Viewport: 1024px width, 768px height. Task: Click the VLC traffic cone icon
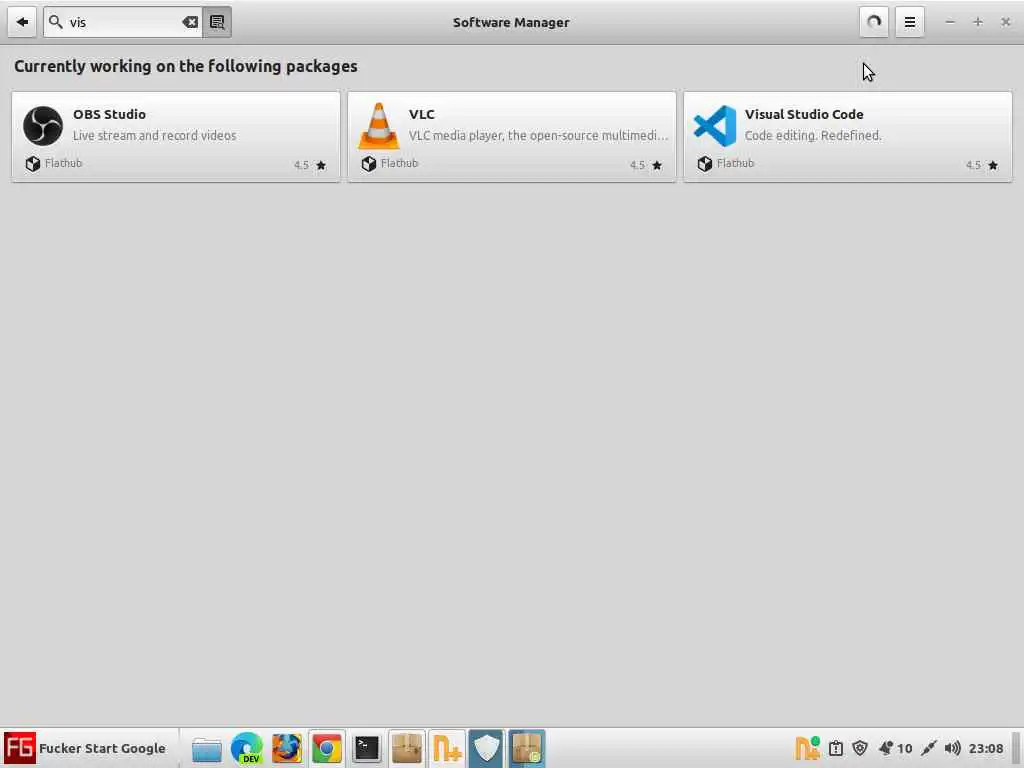coord(379,126)
